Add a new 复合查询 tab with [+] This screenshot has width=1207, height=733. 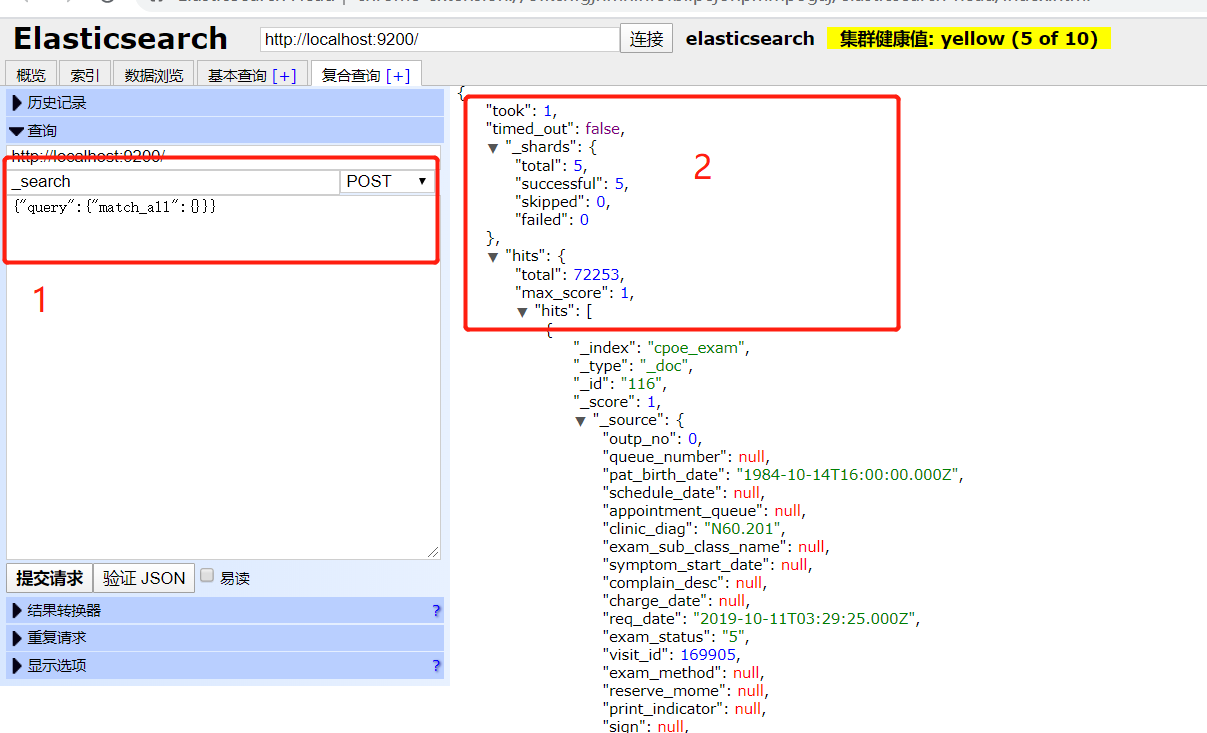coord(398,76)
